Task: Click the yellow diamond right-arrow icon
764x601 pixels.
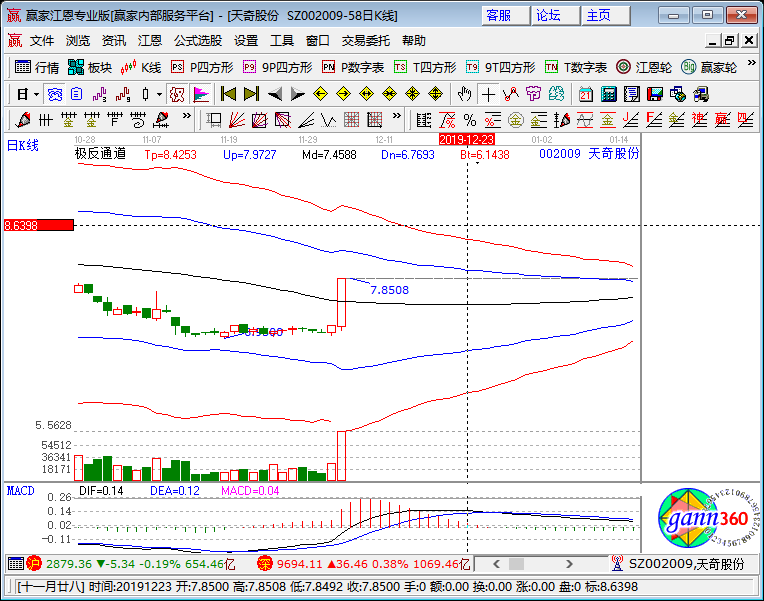Action: coord(344,94)
